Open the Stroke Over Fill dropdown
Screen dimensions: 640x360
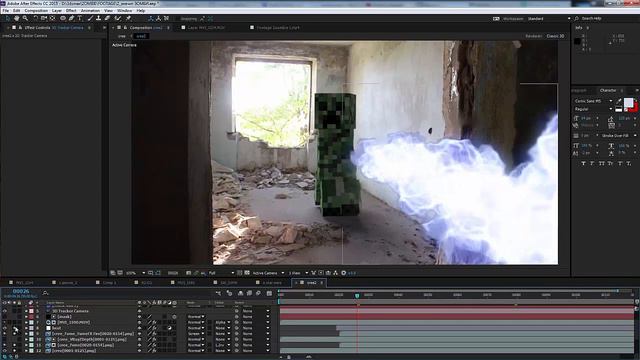[618, 136]
